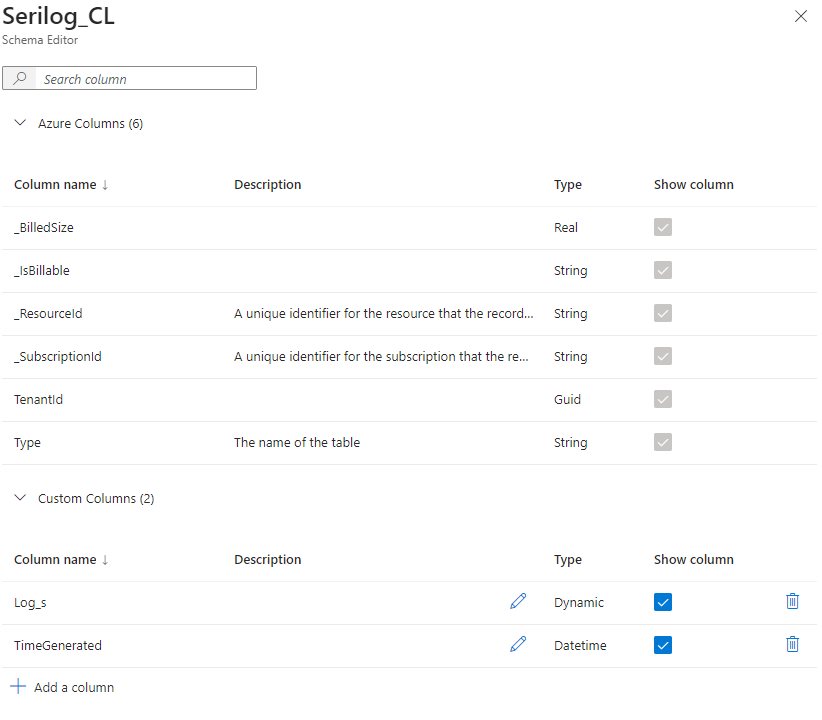This screenshot has width=822, height=720.
Task: Click the Custom section Show column header
Action: pos(694,560)
